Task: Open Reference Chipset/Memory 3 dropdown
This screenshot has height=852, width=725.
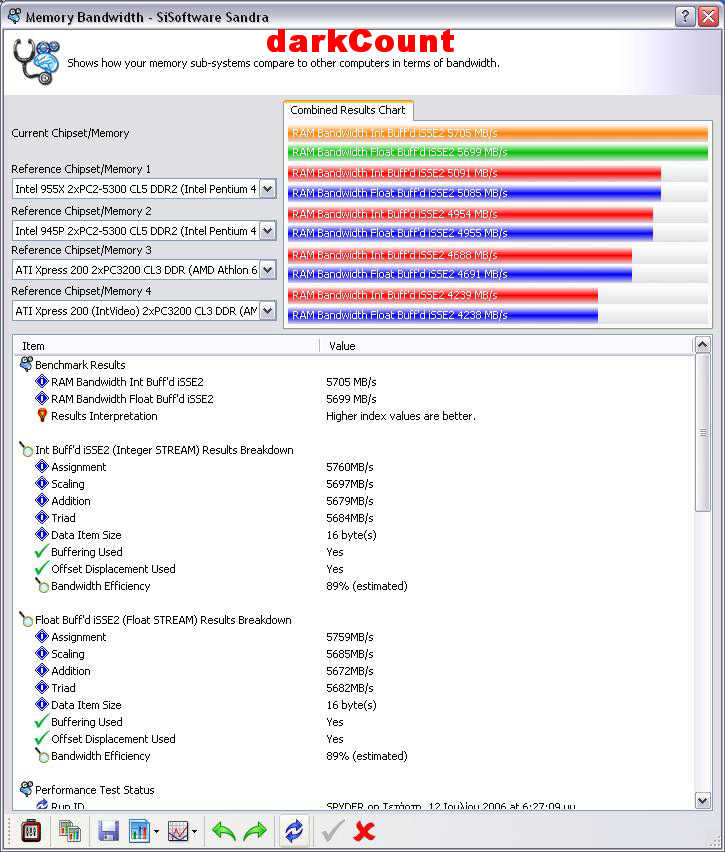Action: tap(267, 270)
